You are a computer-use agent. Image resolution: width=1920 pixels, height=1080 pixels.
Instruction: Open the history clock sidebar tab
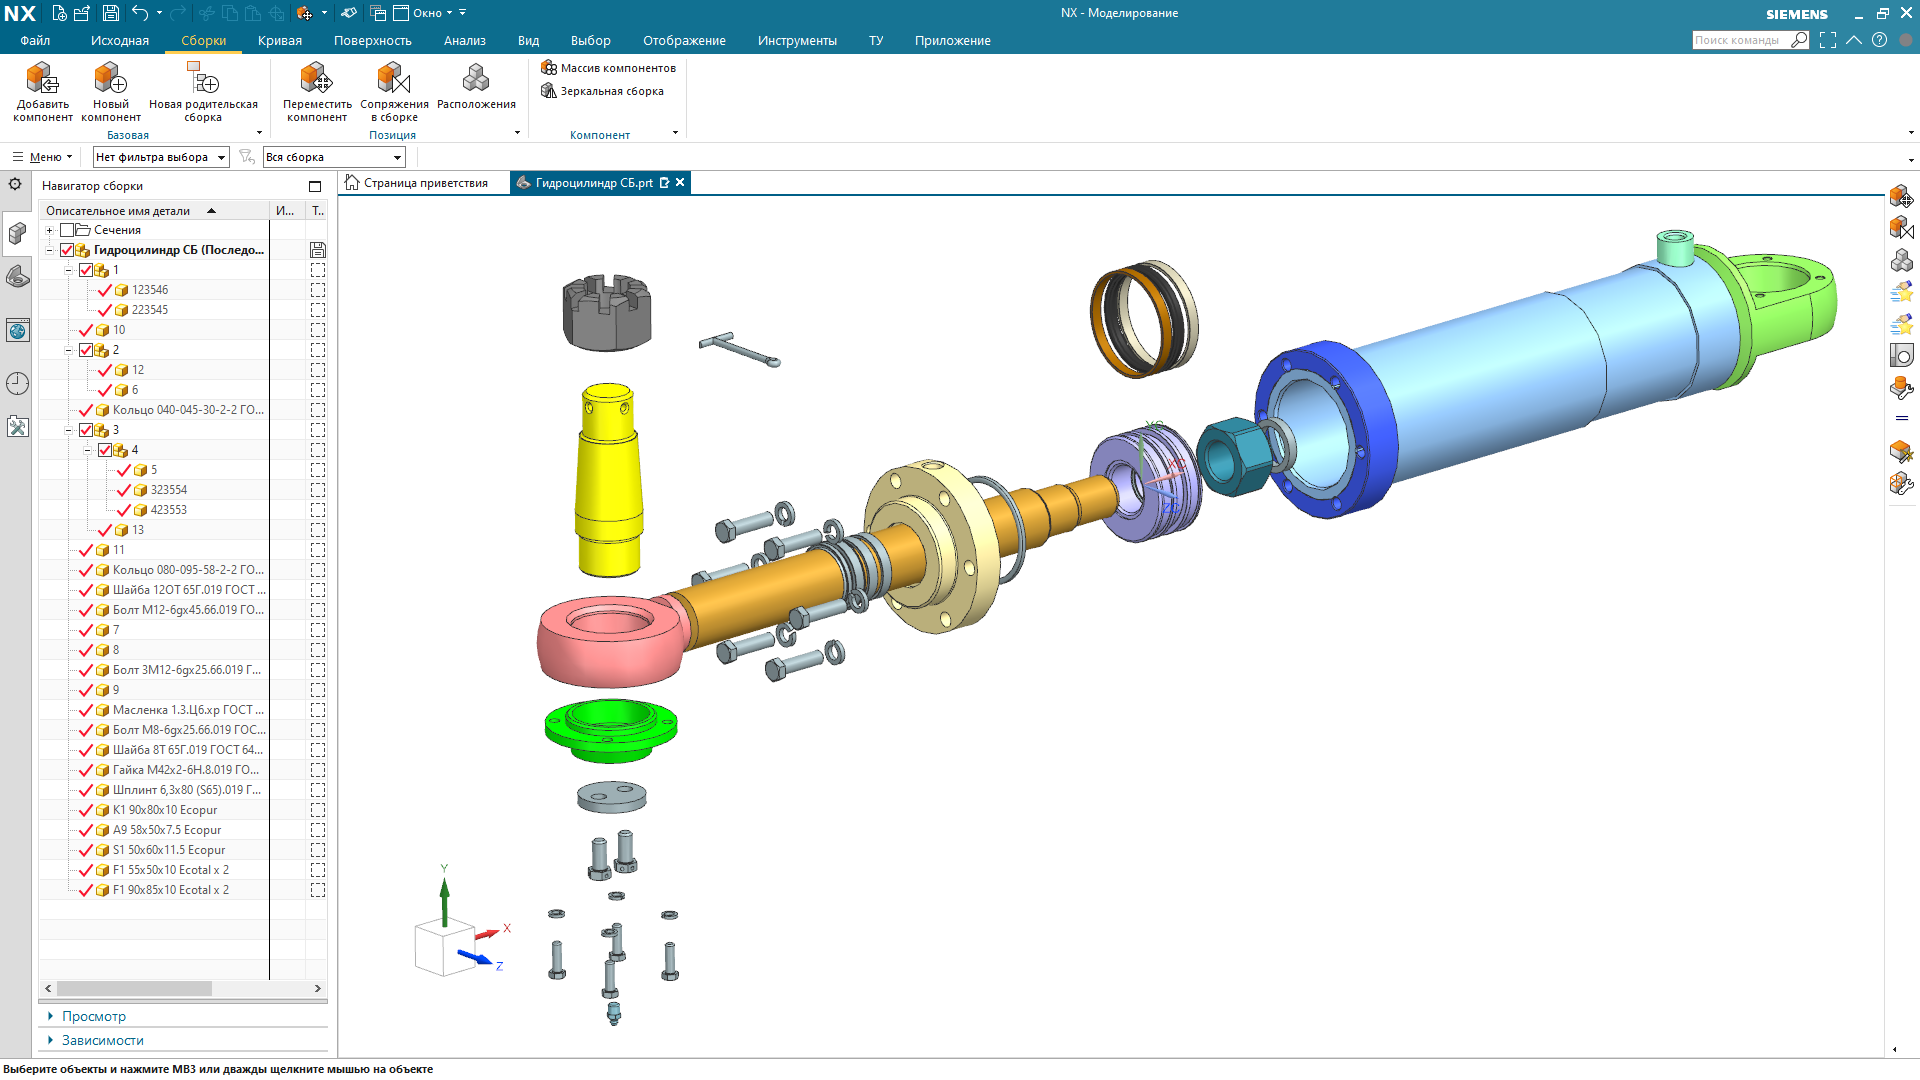click(x=17, y=383)
